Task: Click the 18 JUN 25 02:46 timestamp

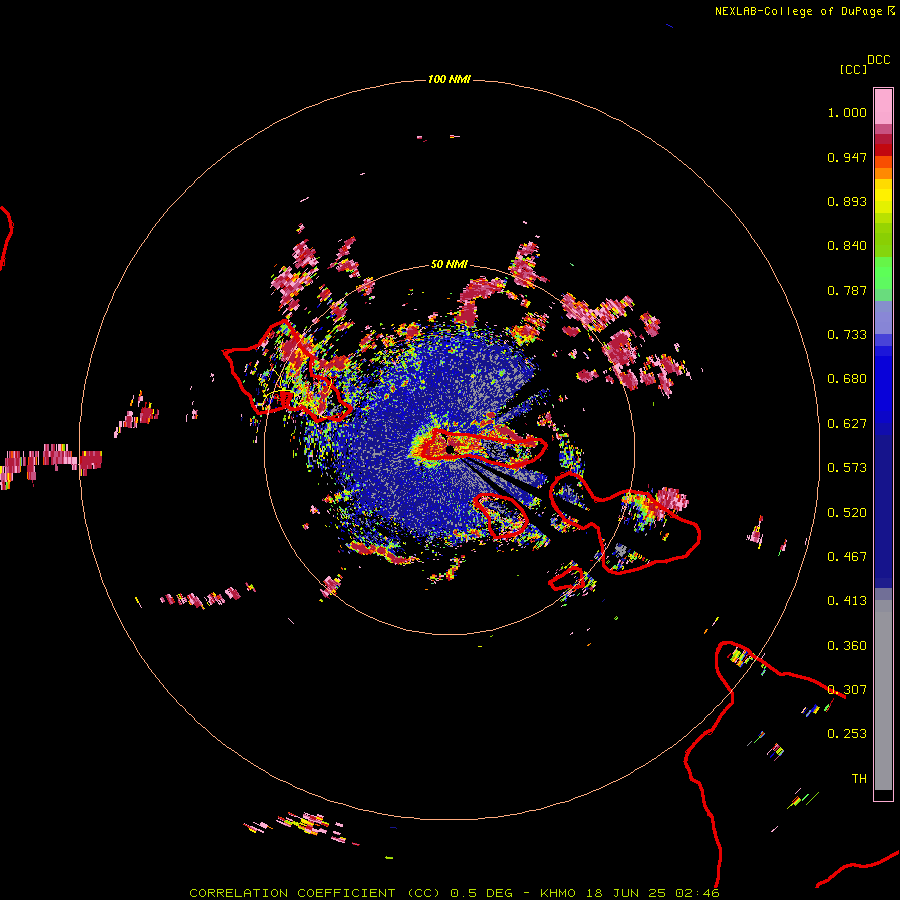Action: pos(653,893)
